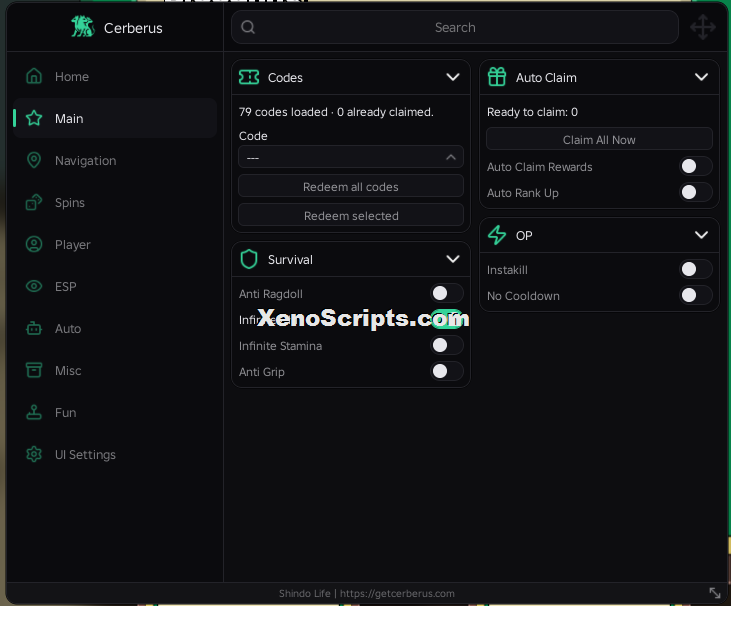Collapse the Survival section chevron

coord(453,259)
